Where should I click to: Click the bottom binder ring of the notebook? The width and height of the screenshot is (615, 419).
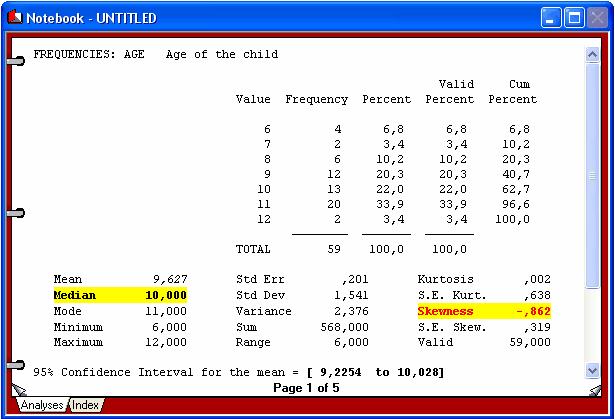[x=15, y=365]
